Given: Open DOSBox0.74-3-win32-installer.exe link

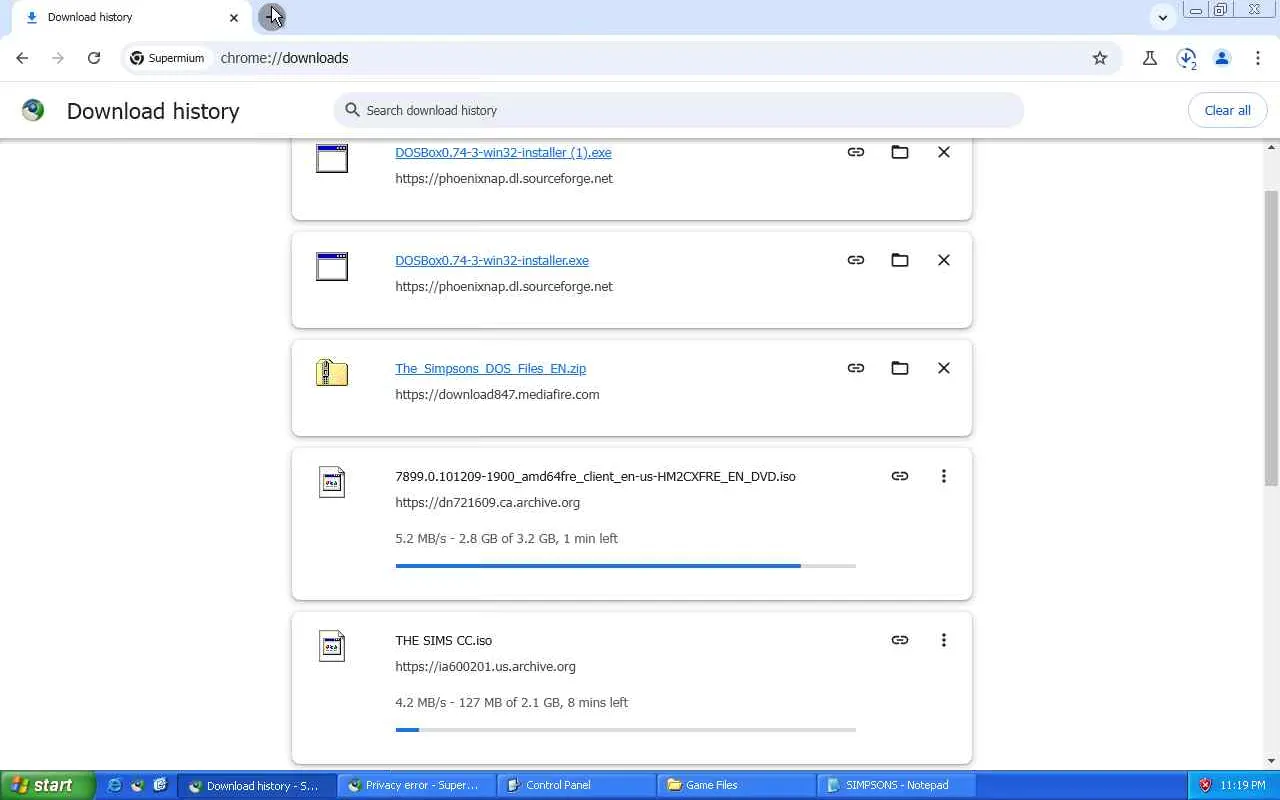Looking at the screenshot, I should (492, 260).
